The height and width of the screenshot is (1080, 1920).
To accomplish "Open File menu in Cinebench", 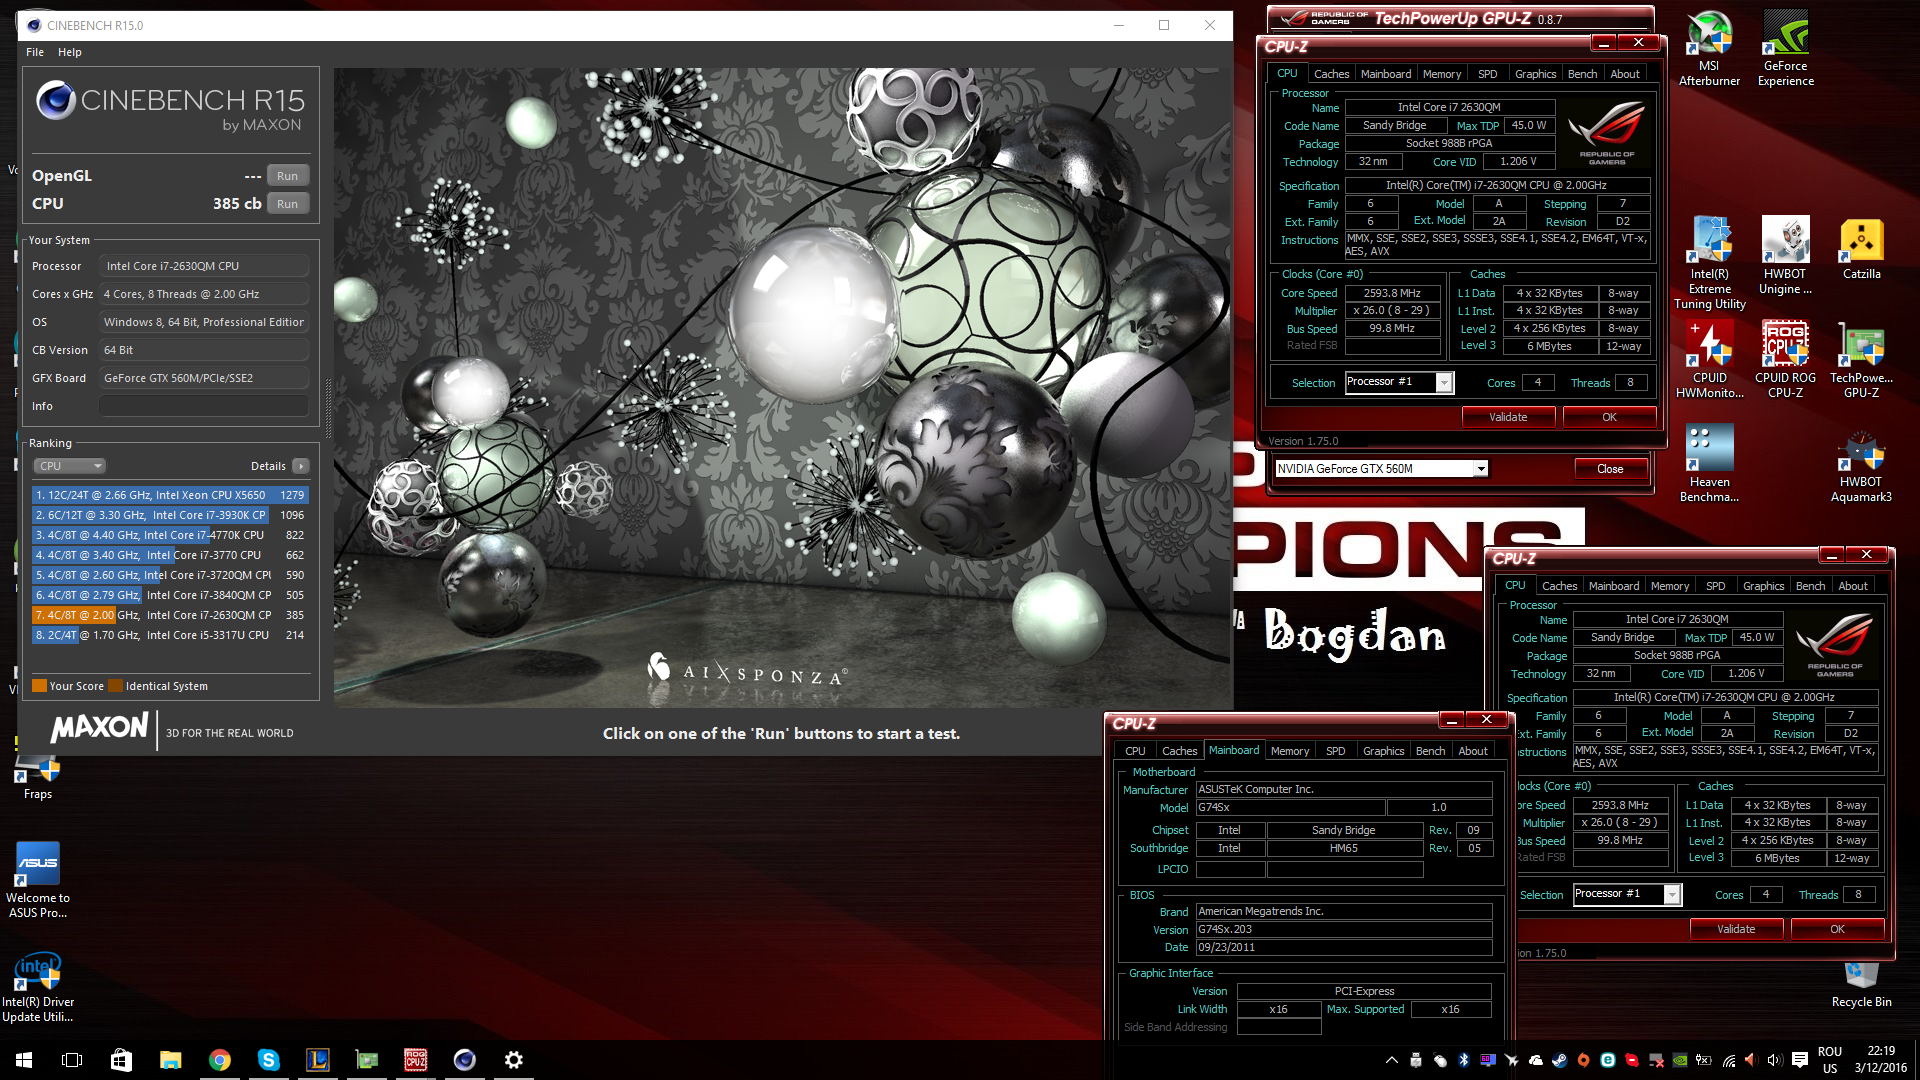I will [x=35, y=52].
